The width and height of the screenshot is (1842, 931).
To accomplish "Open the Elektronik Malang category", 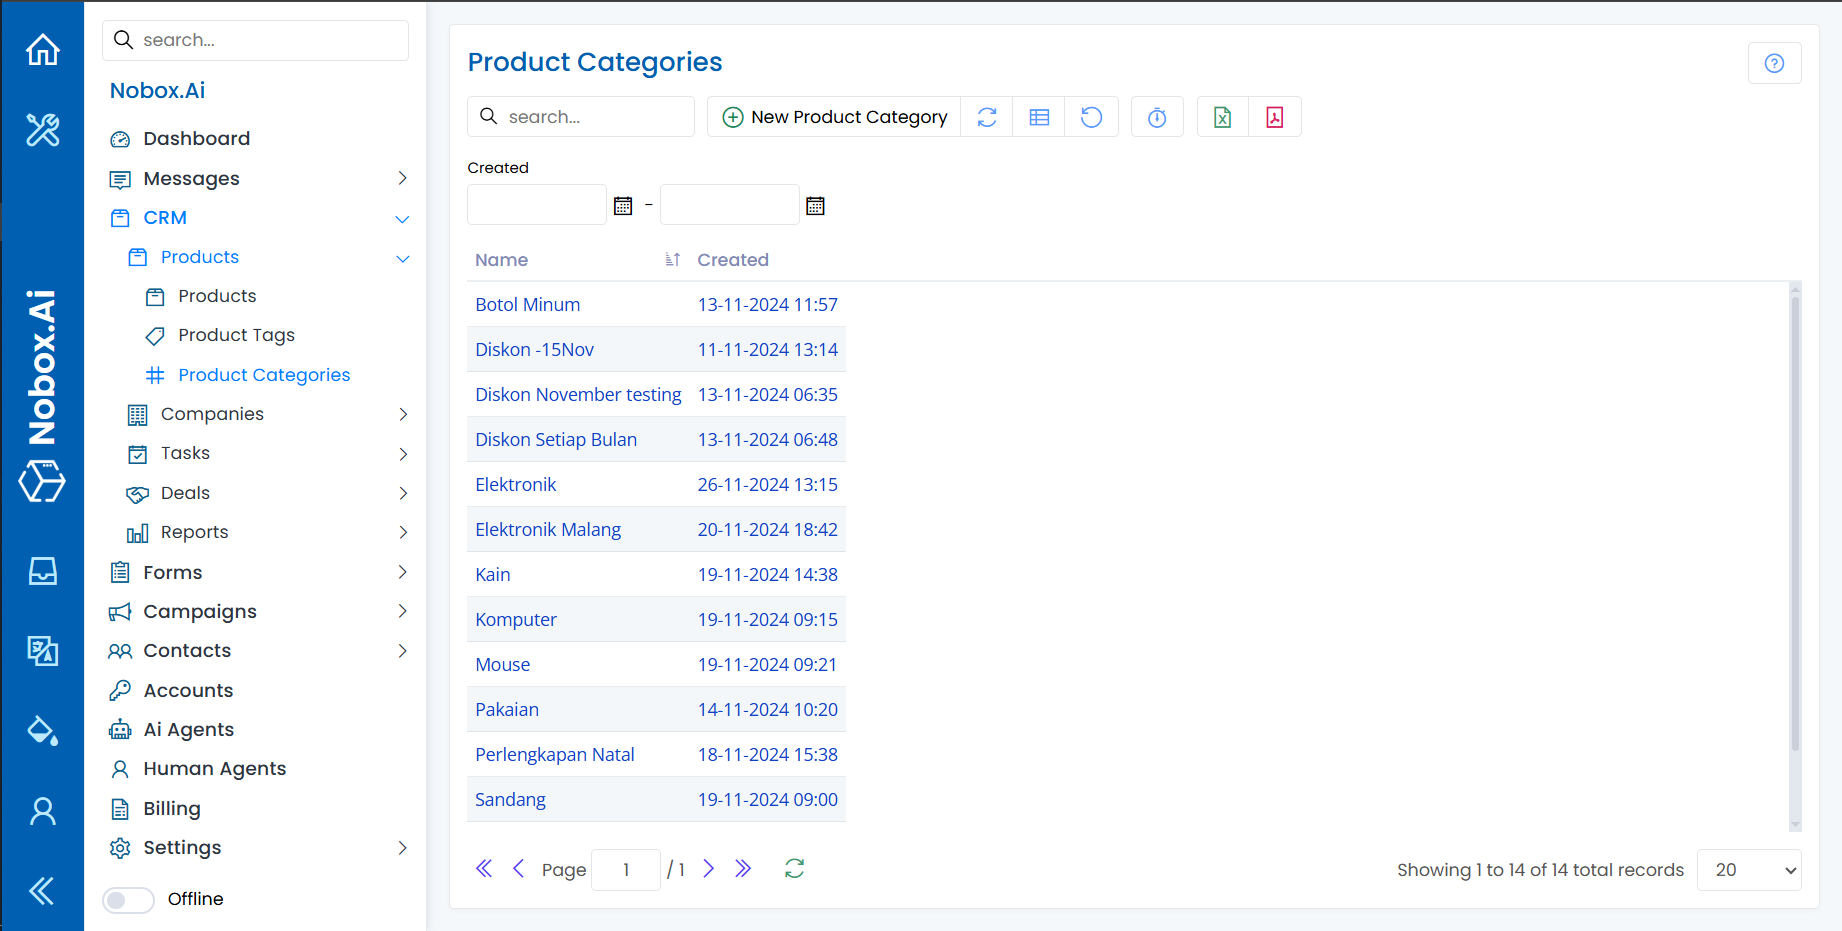I will click(x=548, y=529).
